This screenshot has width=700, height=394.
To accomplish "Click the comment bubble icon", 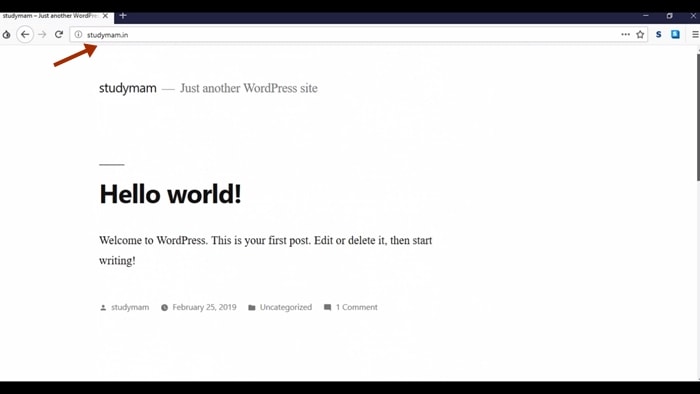I will point(328,307).
